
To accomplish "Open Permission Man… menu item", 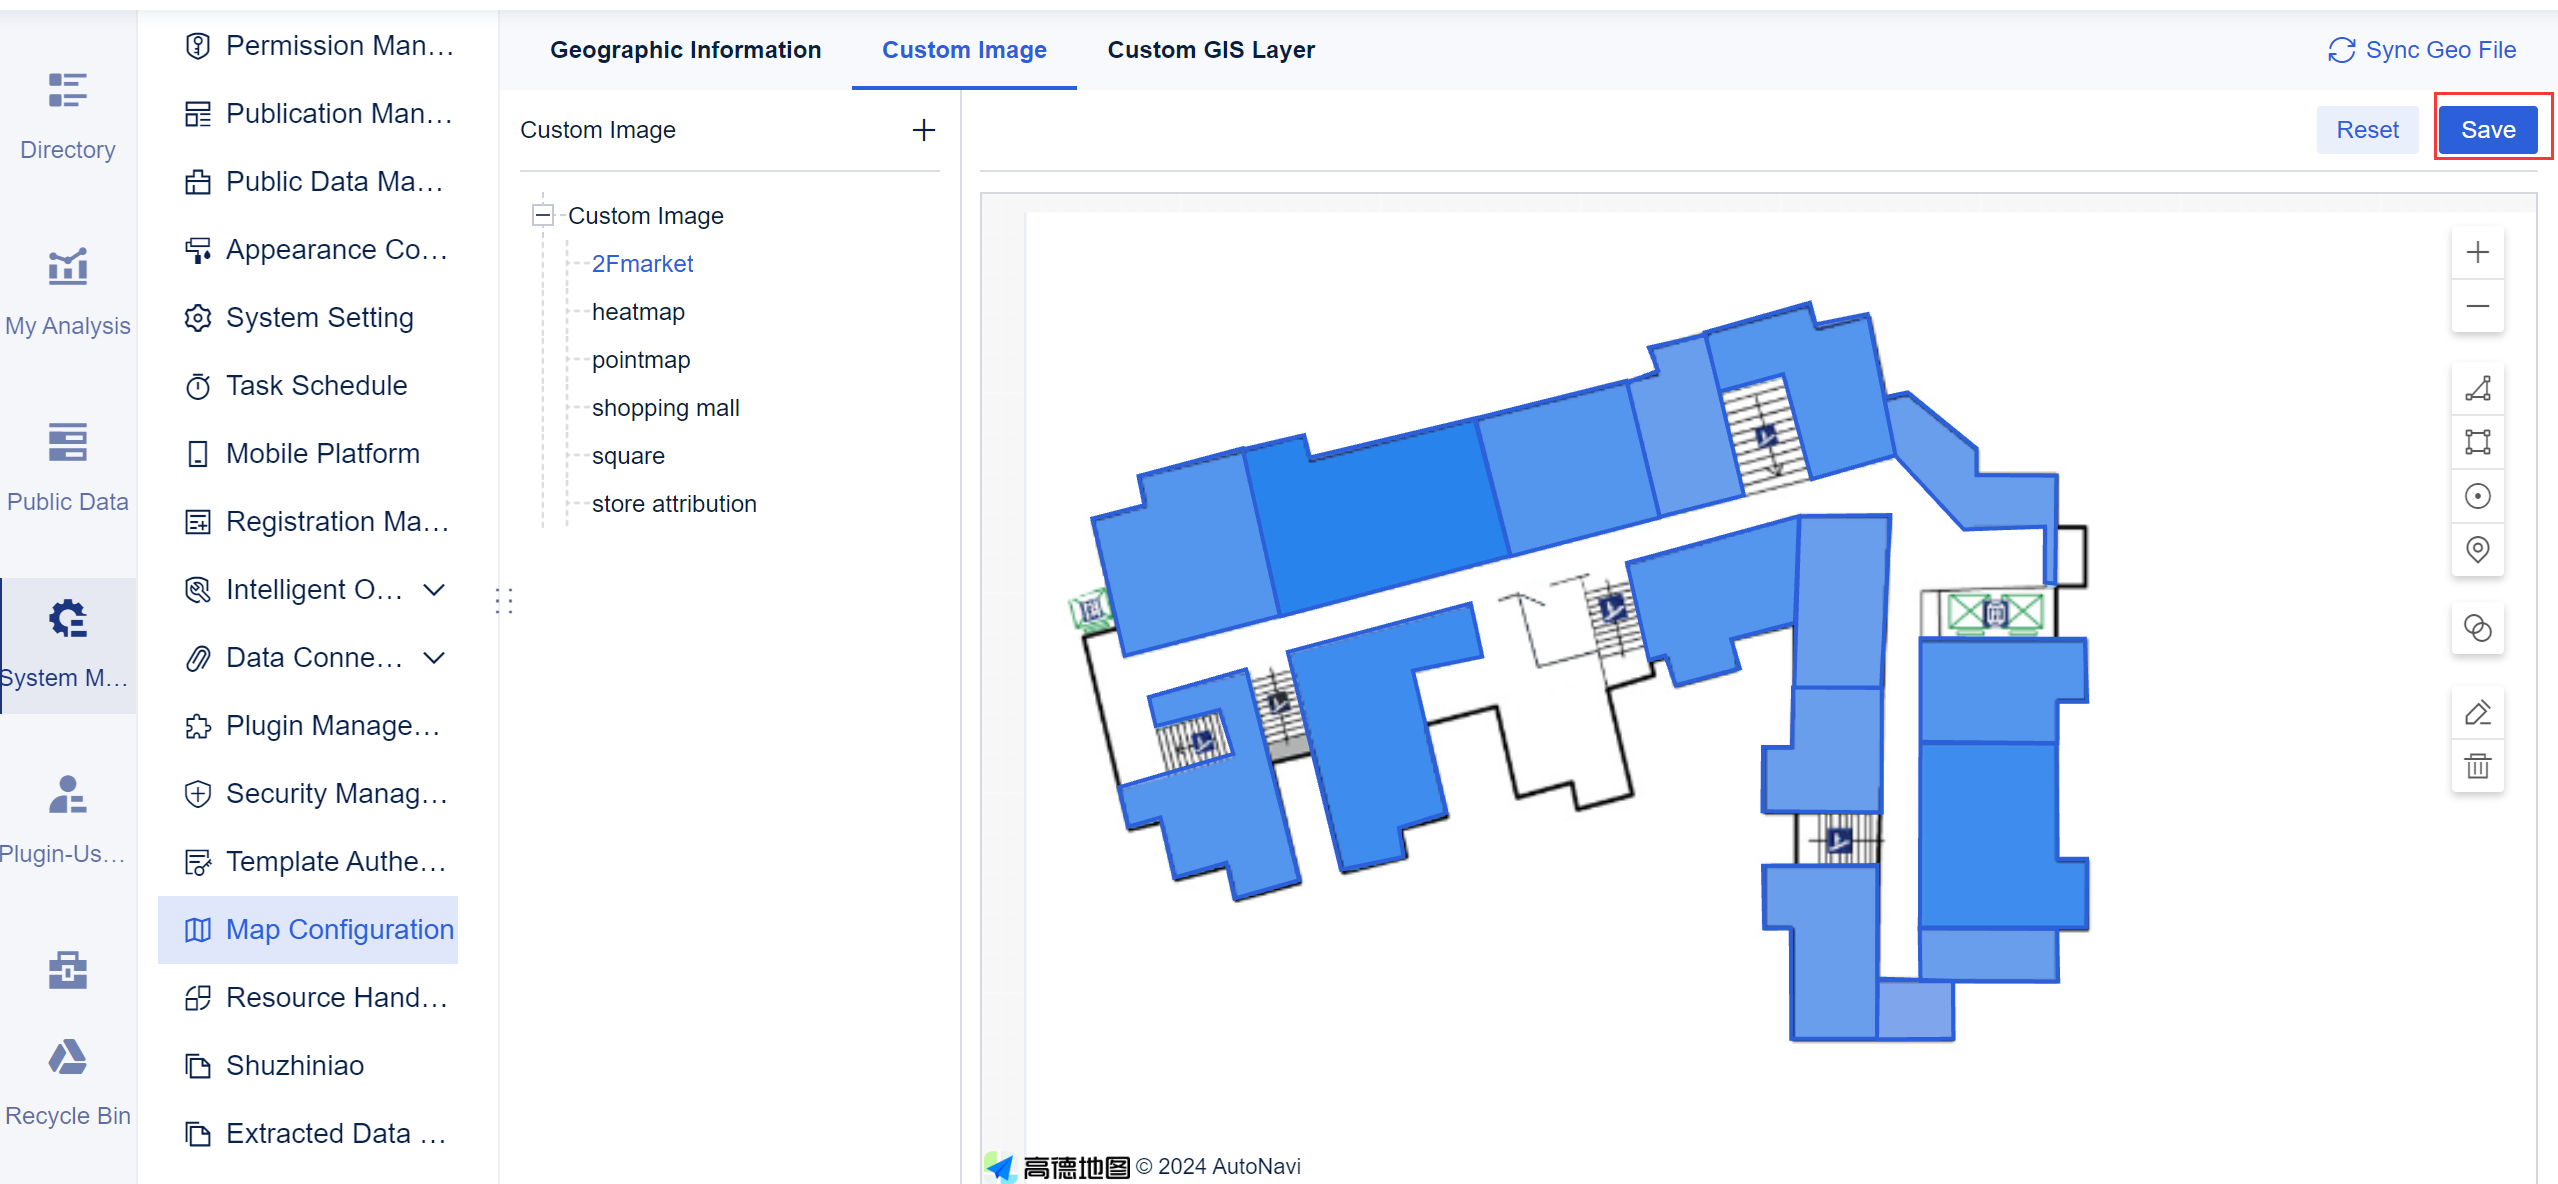I will click(308, 46).
